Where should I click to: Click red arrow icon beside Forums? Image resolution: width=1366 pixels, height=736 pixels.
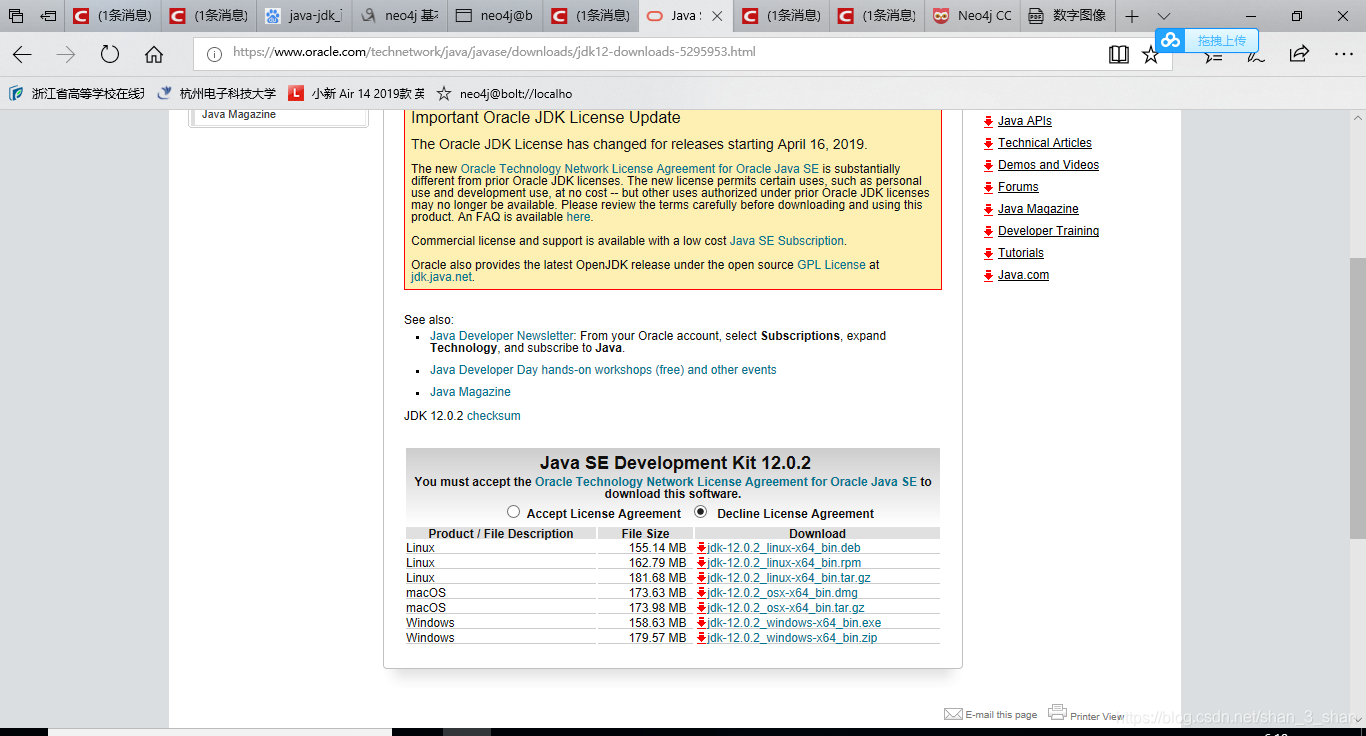coord(988,187)
